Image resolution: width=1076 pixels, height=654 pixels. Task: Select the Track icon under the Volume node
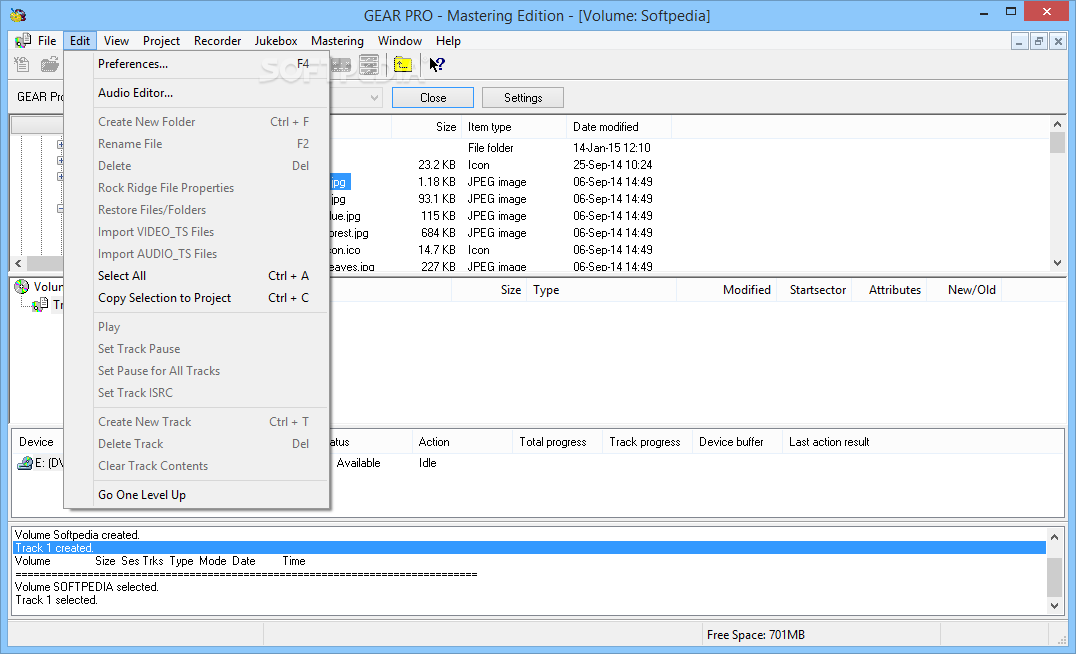pyautogui.click(x=41, y=304)
